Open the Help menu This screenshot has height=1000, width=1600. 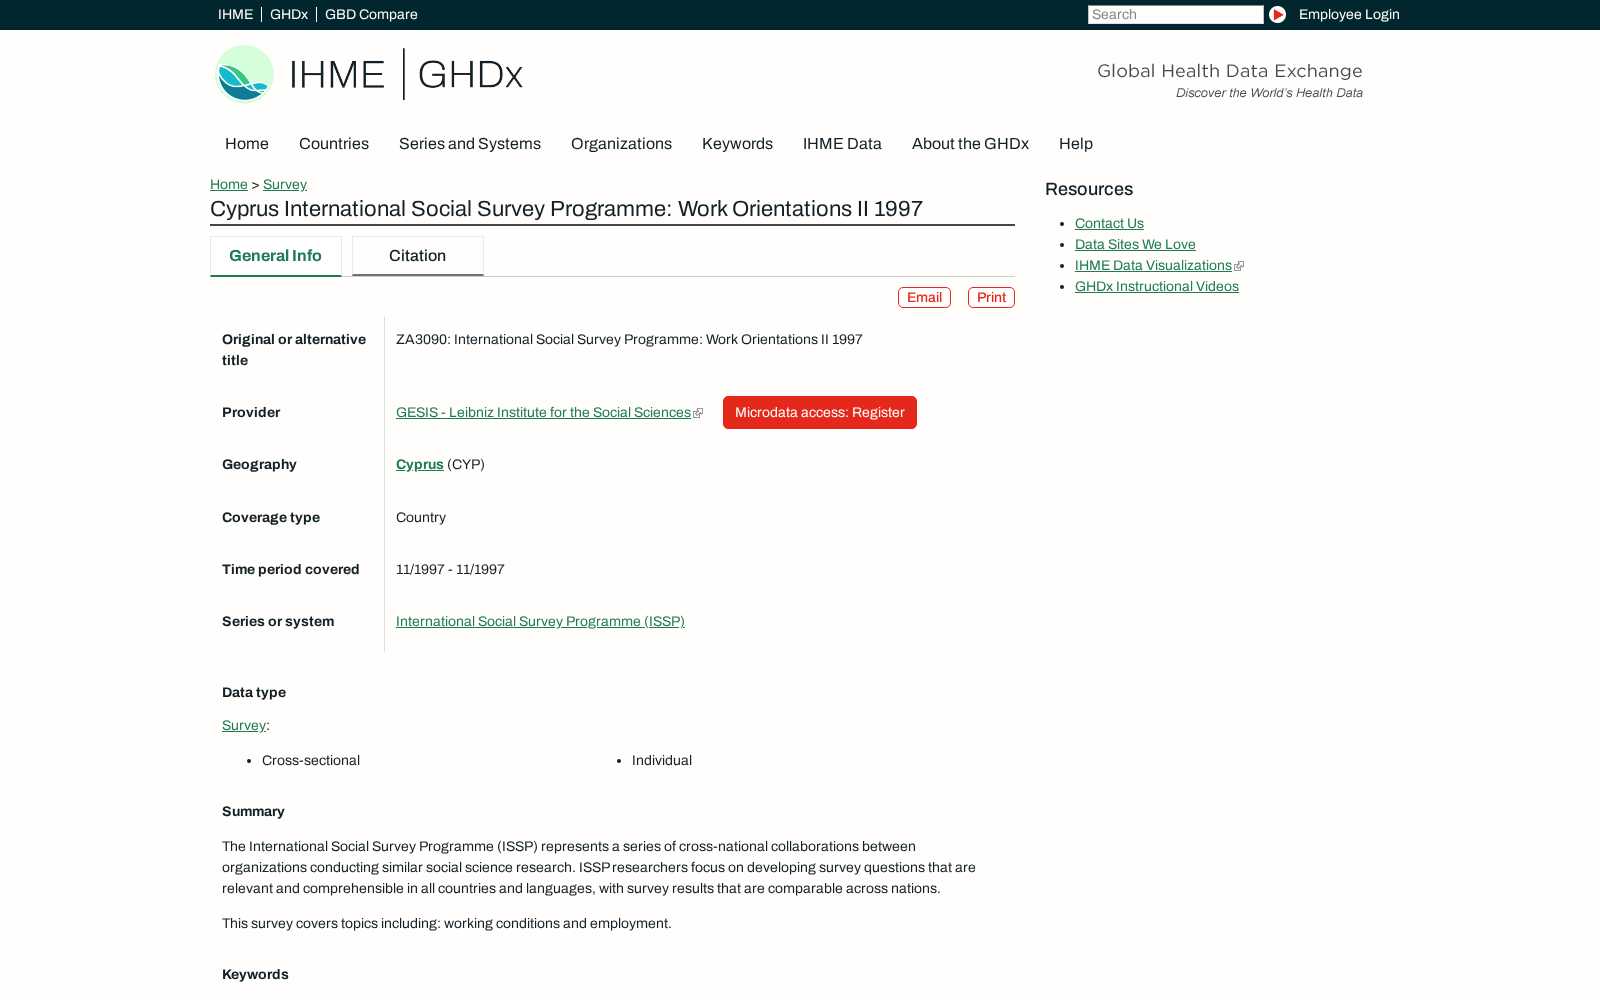tap(1076, 144)
